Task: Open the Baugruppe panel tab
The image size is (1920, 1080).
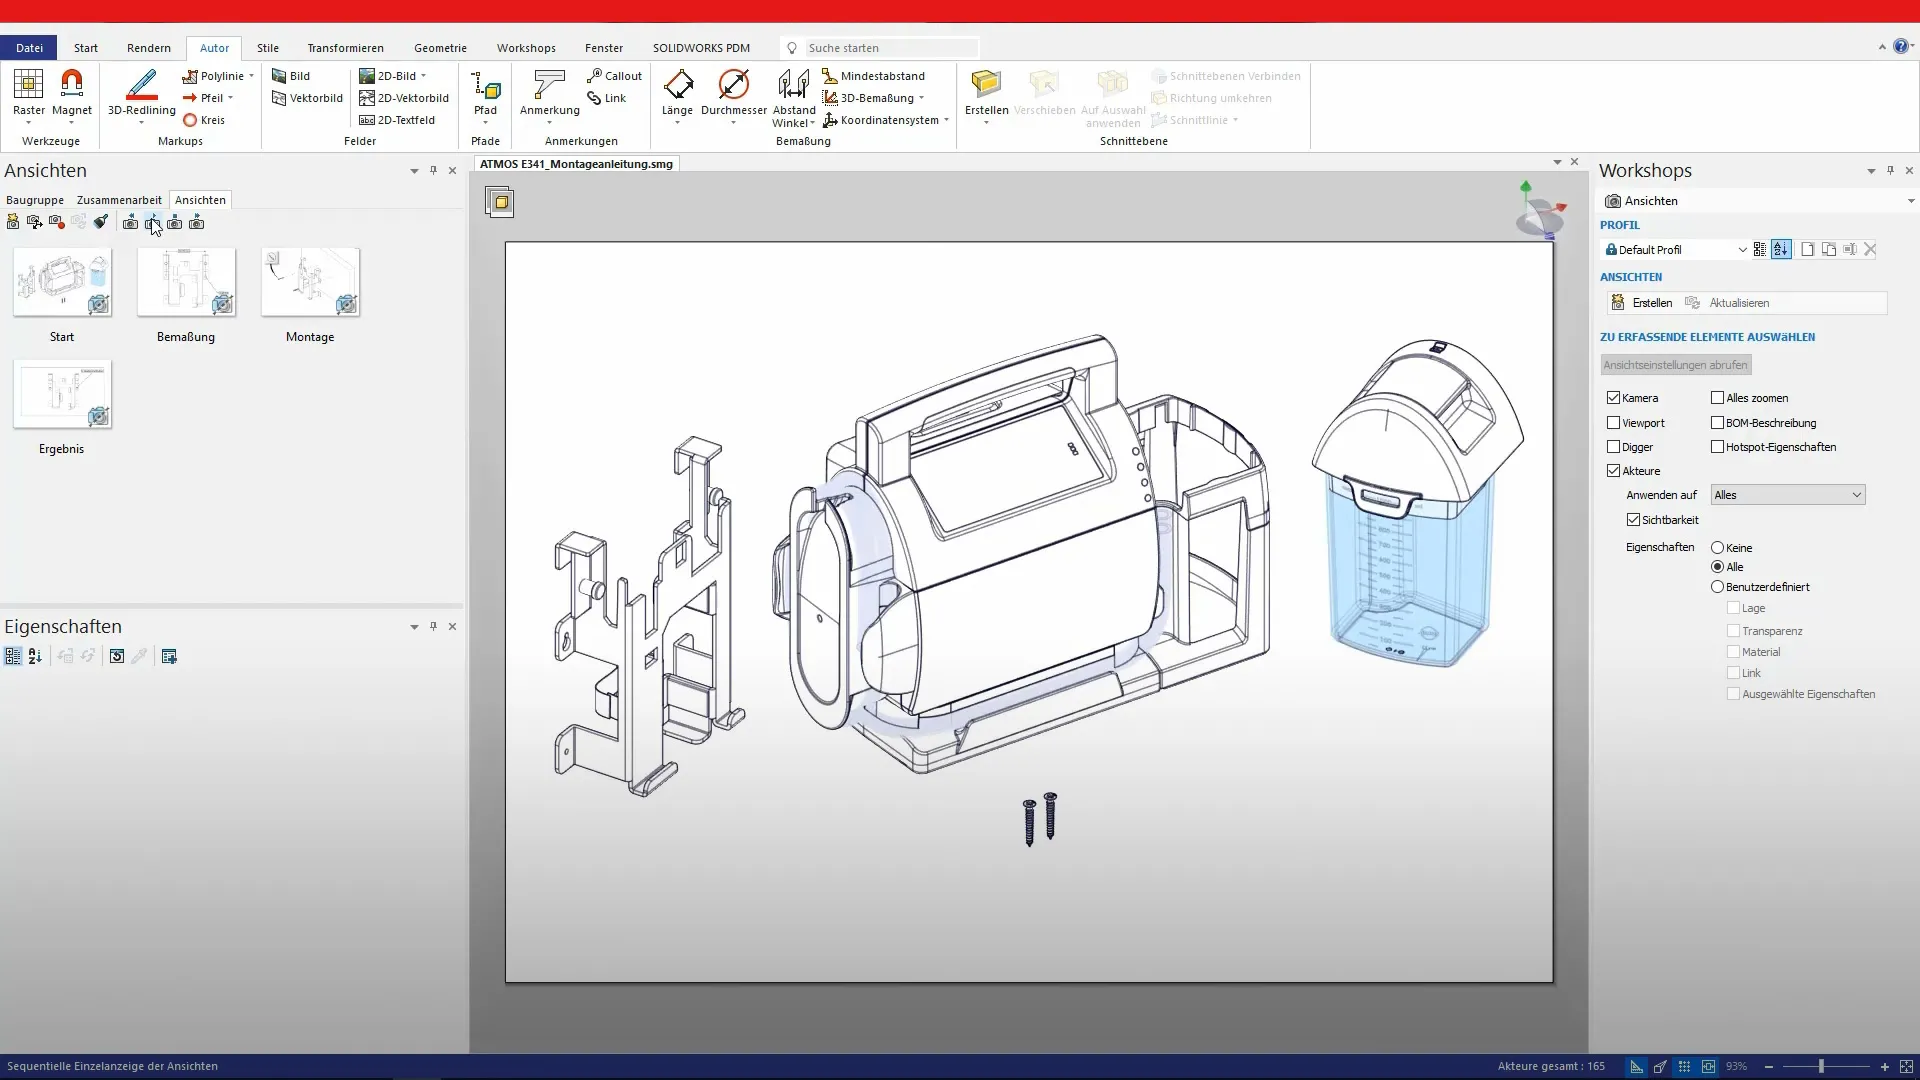Action: (35, 200)
